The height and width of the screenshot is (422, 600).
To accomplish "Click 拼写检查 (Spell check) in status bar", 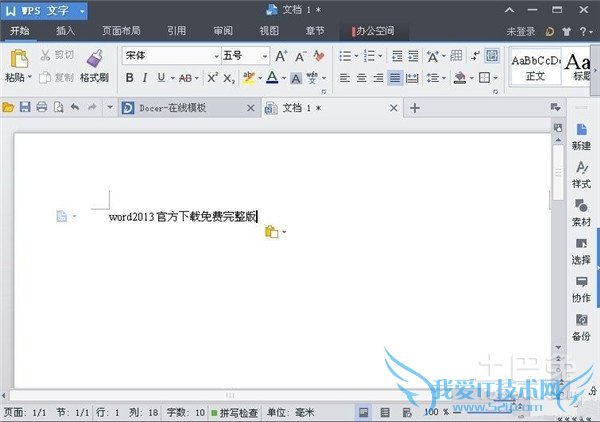I will pos(235,412).
